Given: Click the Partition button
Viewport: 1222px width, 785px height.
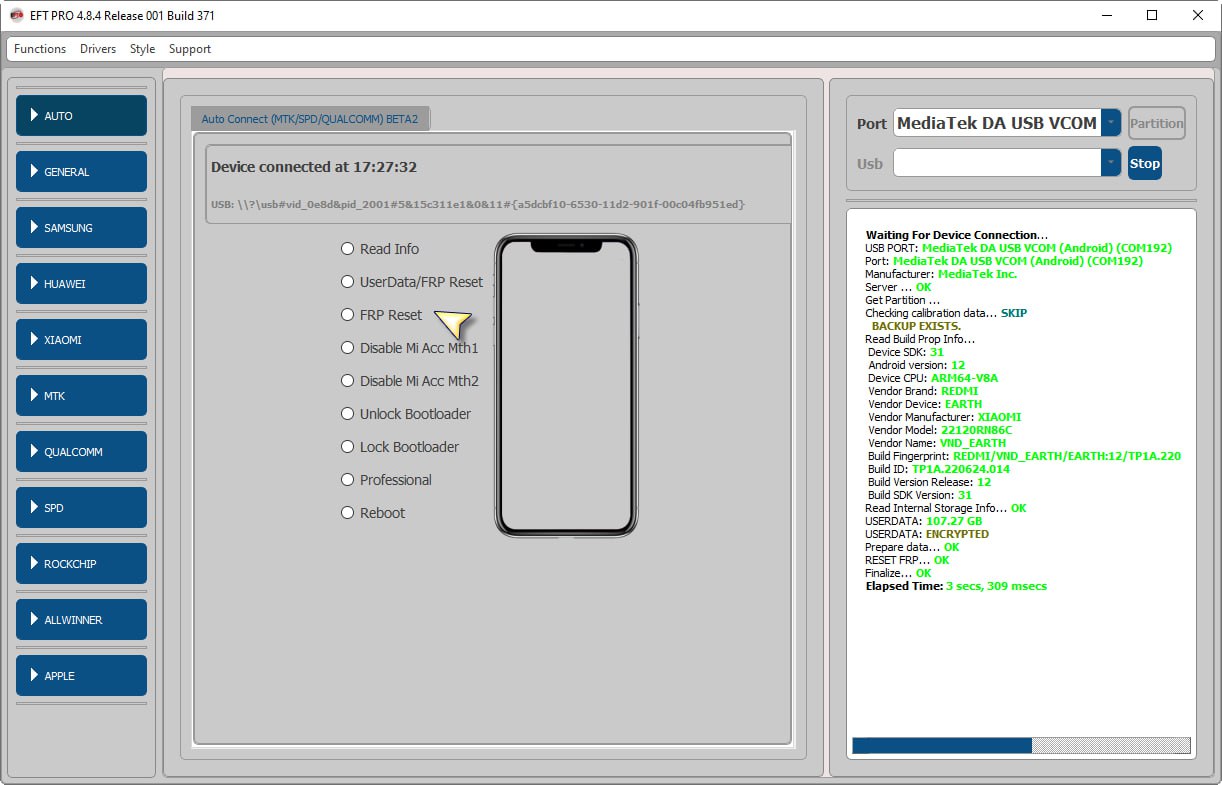Looking at the screenshot, I should click(x=1157, y=124).
